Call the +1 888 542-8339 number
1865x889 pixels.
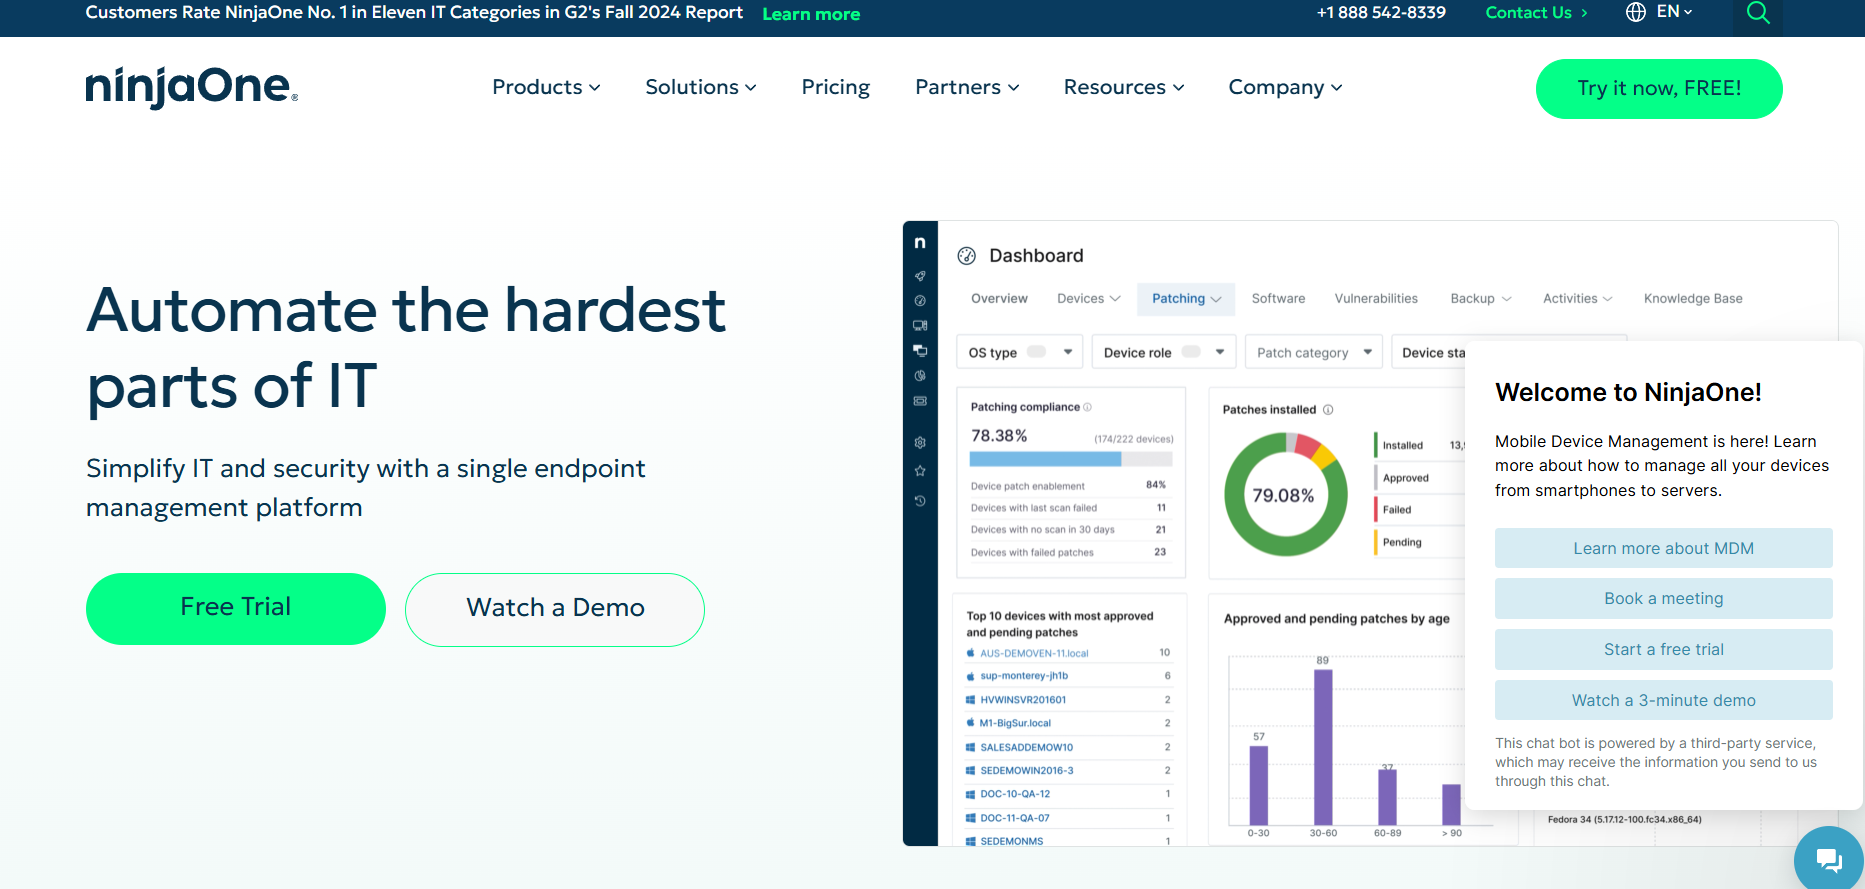(1381, 13)
